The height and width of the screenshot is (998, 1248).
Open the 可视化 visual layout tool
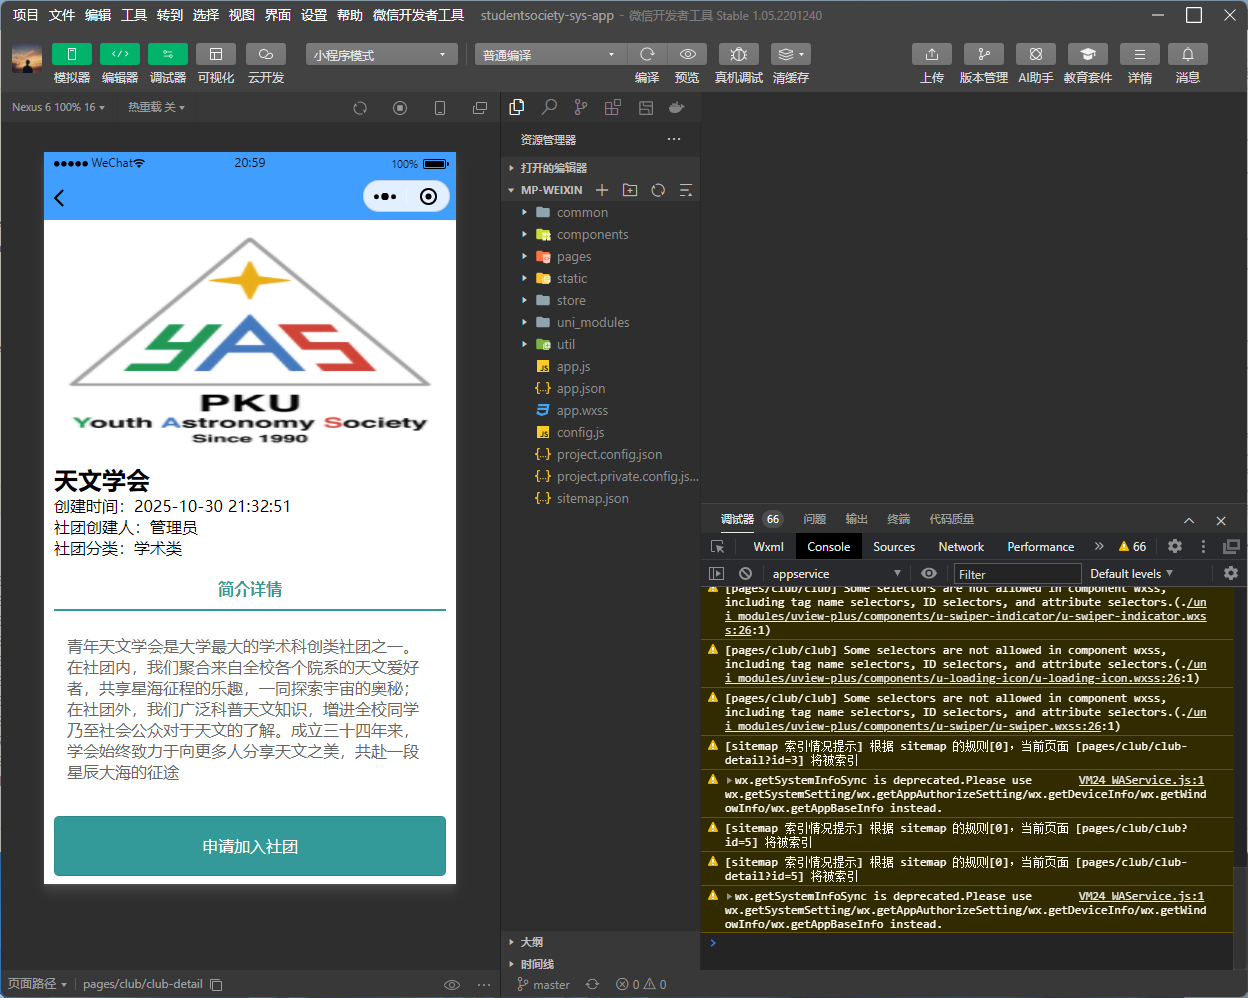216,54
